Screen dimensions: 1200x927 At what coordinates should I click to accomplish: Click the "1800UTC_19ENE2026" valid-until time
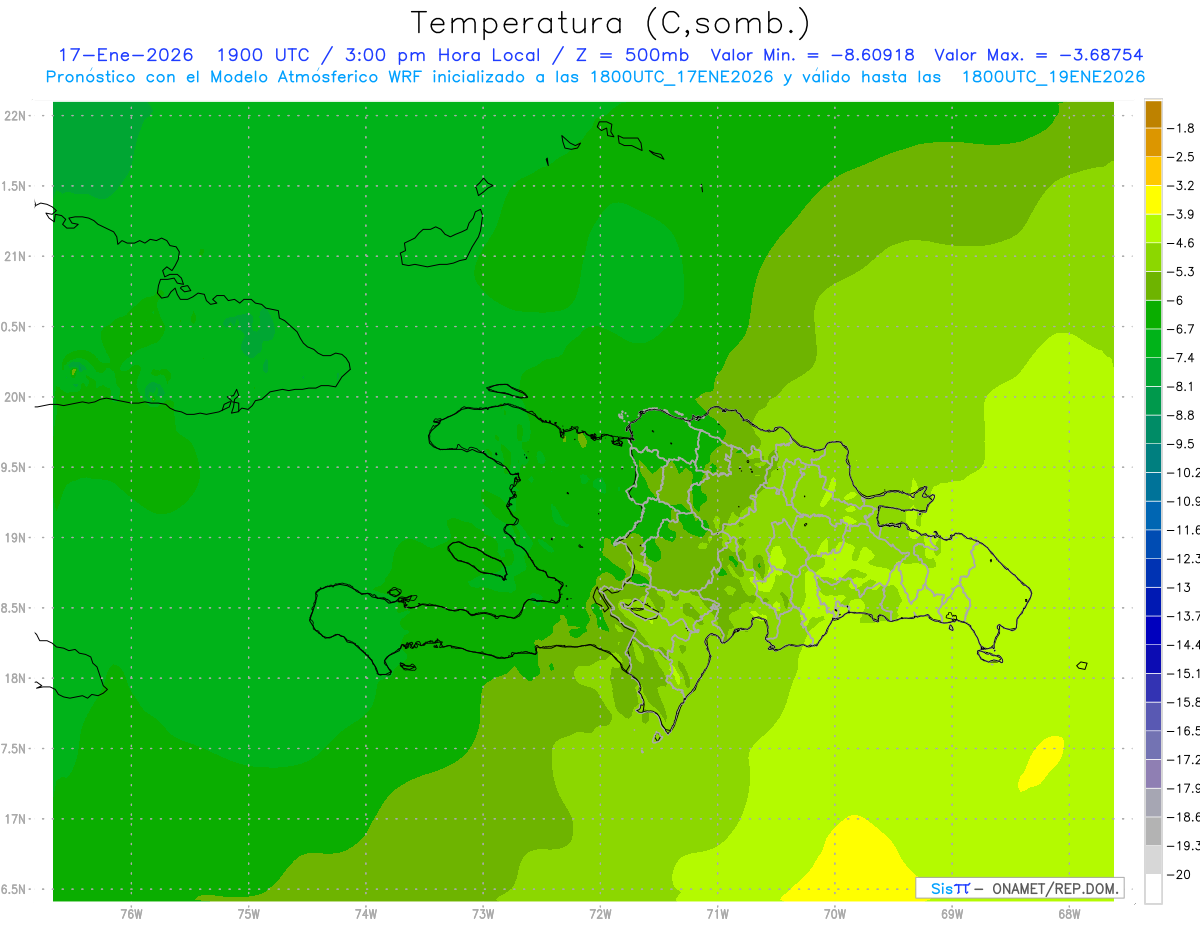pos(1053,77)
